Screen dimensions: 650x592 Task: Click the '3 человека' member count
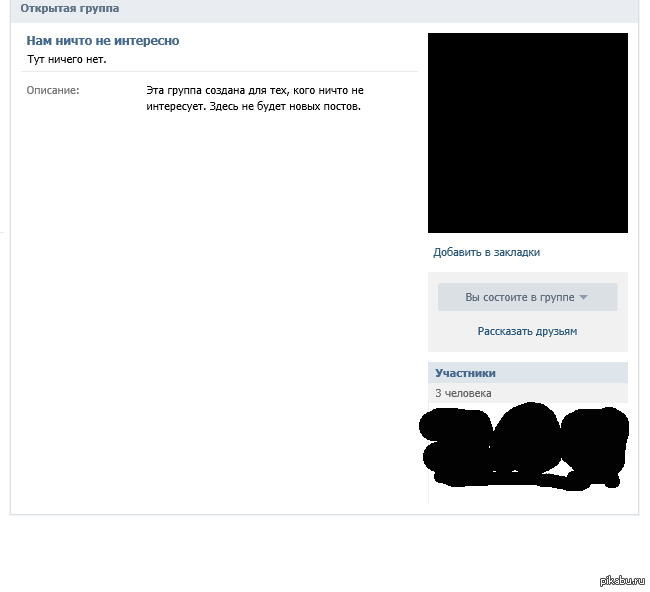coord(463,393)
